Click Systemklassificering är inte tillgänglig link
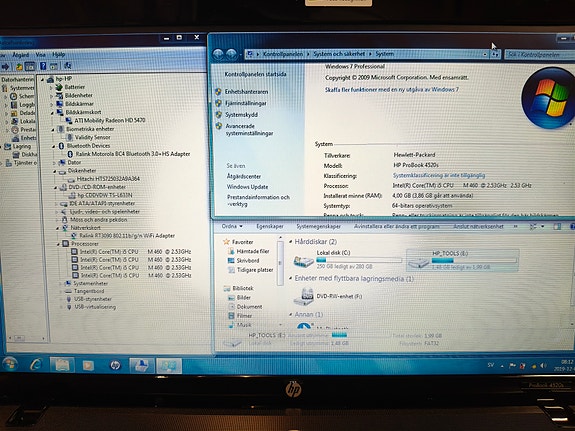Image resolution: width=575 pixels, height=431 pixels. (x=439, y=176)
